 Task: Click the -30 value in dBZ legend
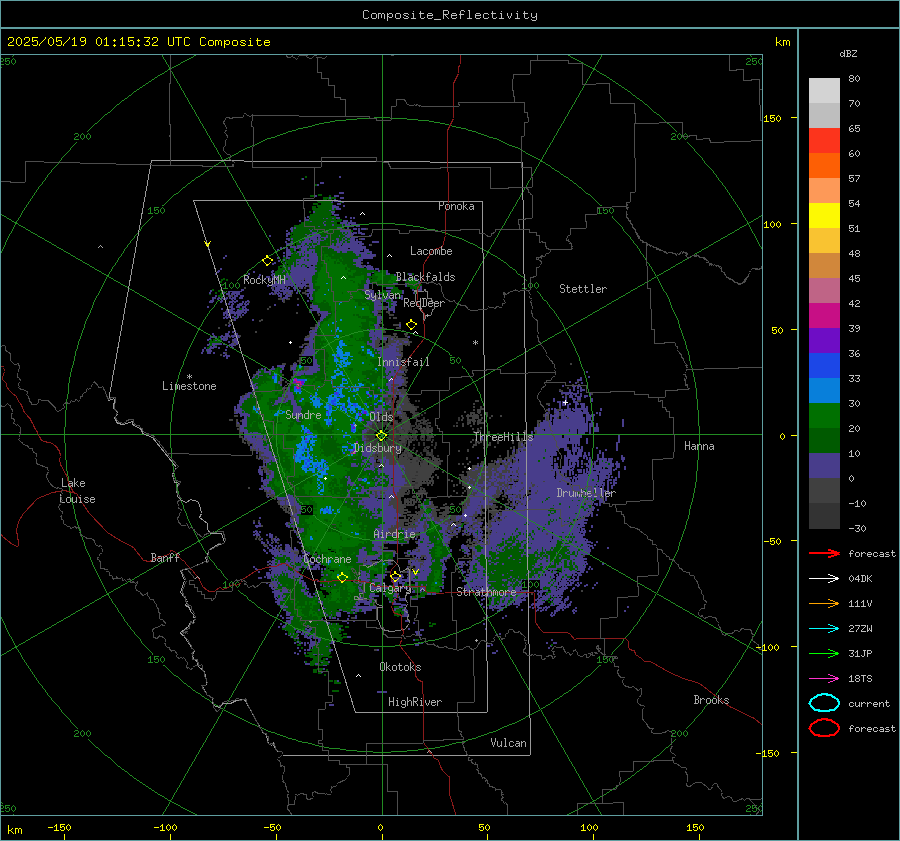[x=857, y=528]
